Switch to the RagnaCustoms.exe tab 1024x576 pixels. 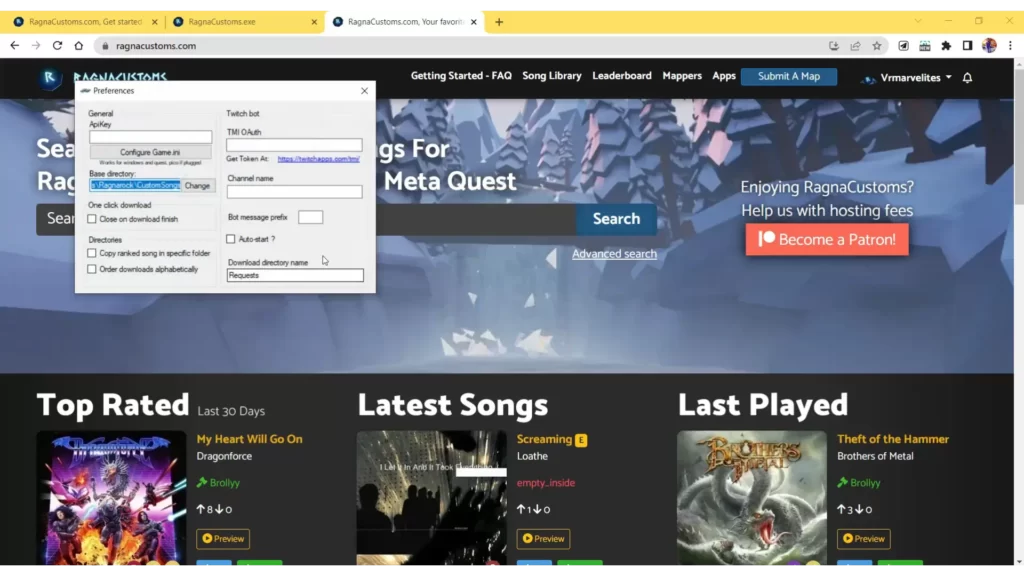click(x=243, y=22)
